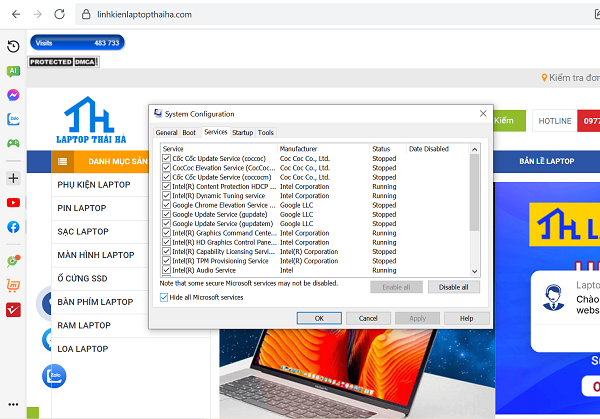600x419 pixels.
Task: Sort services by the Status column header
Action: [x=381, y=148]
